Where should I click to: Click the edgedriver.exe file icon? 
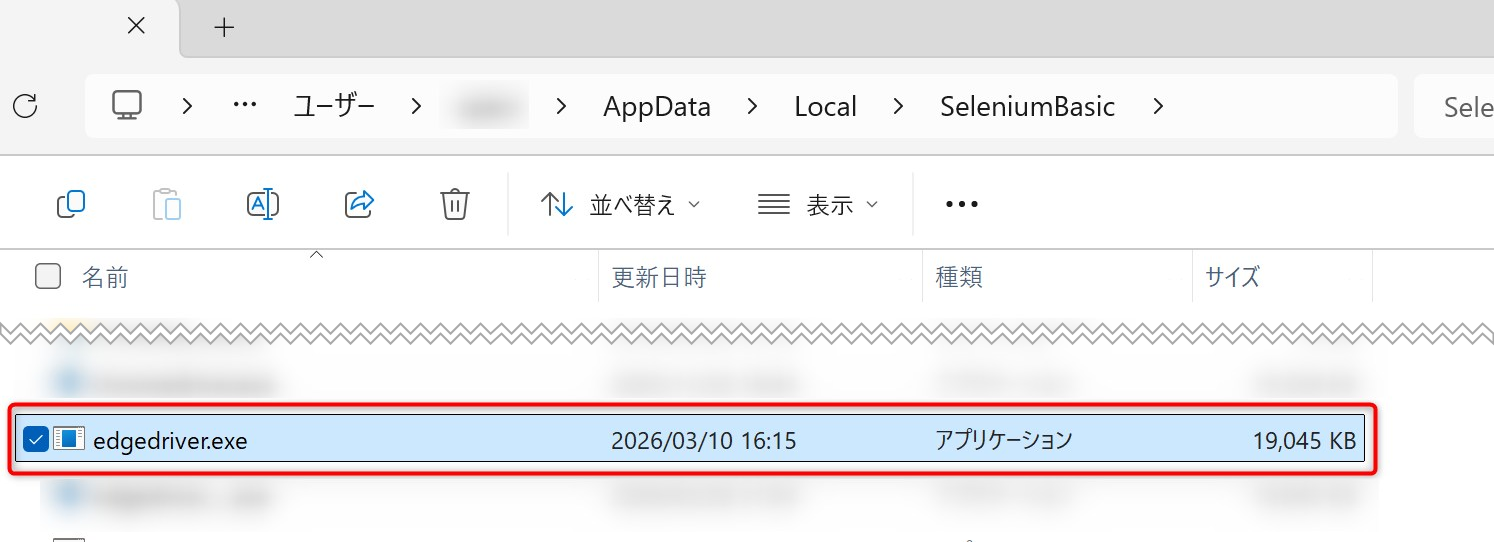tap(69, 439)
